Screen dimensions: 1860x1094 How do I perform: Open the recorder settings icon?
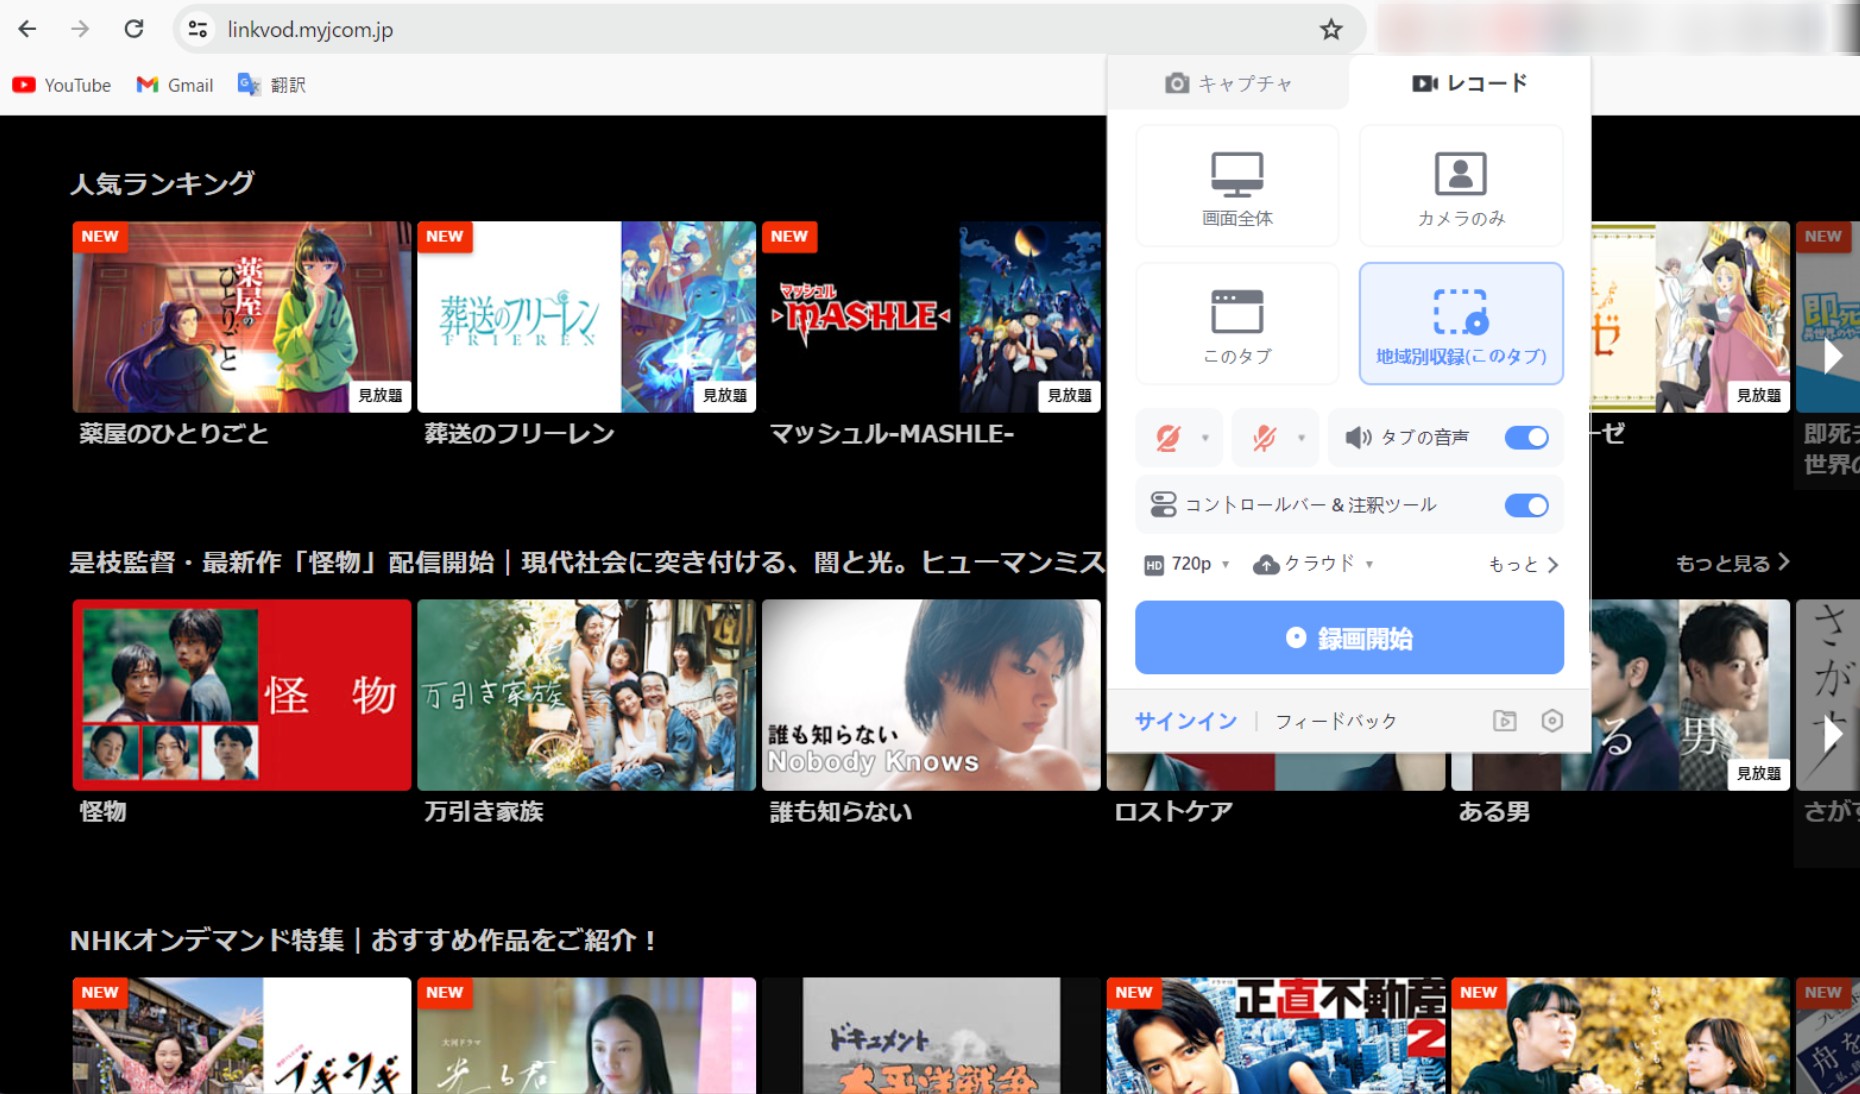click(x=1552, y=721)
